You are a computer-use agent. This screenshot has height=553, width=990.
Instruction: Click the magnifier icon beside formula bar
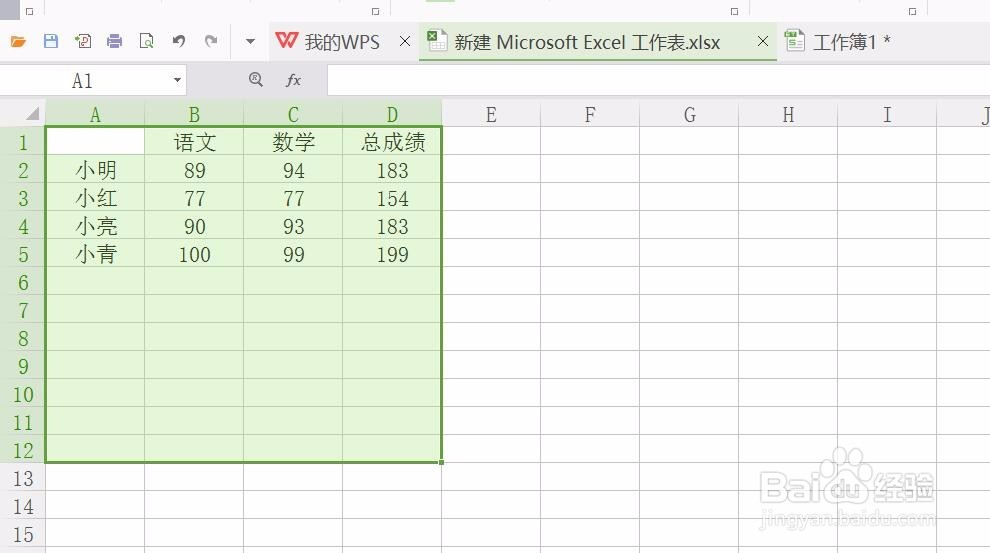click(256, 80)
